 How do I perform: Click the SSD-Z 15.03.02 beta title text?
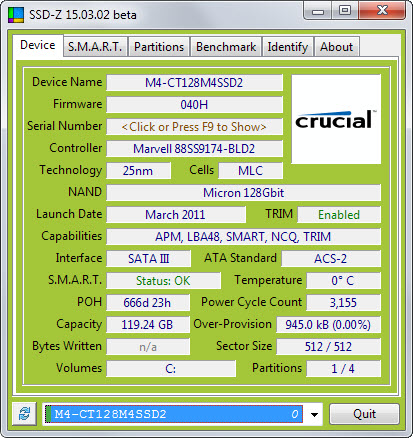tap(83, 15)
